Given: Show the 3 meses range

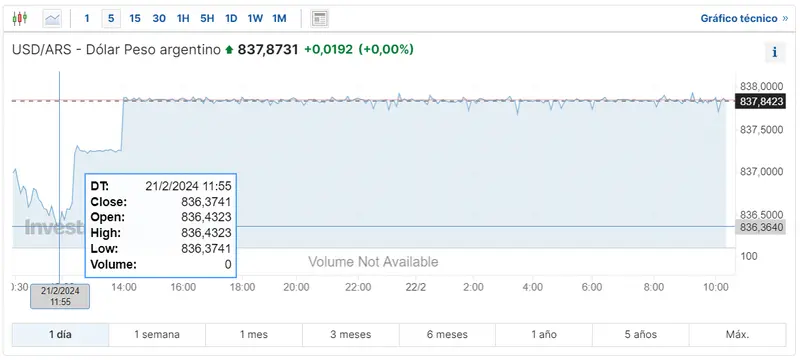Looking at the screenshot, I should (x=351, y=335).
